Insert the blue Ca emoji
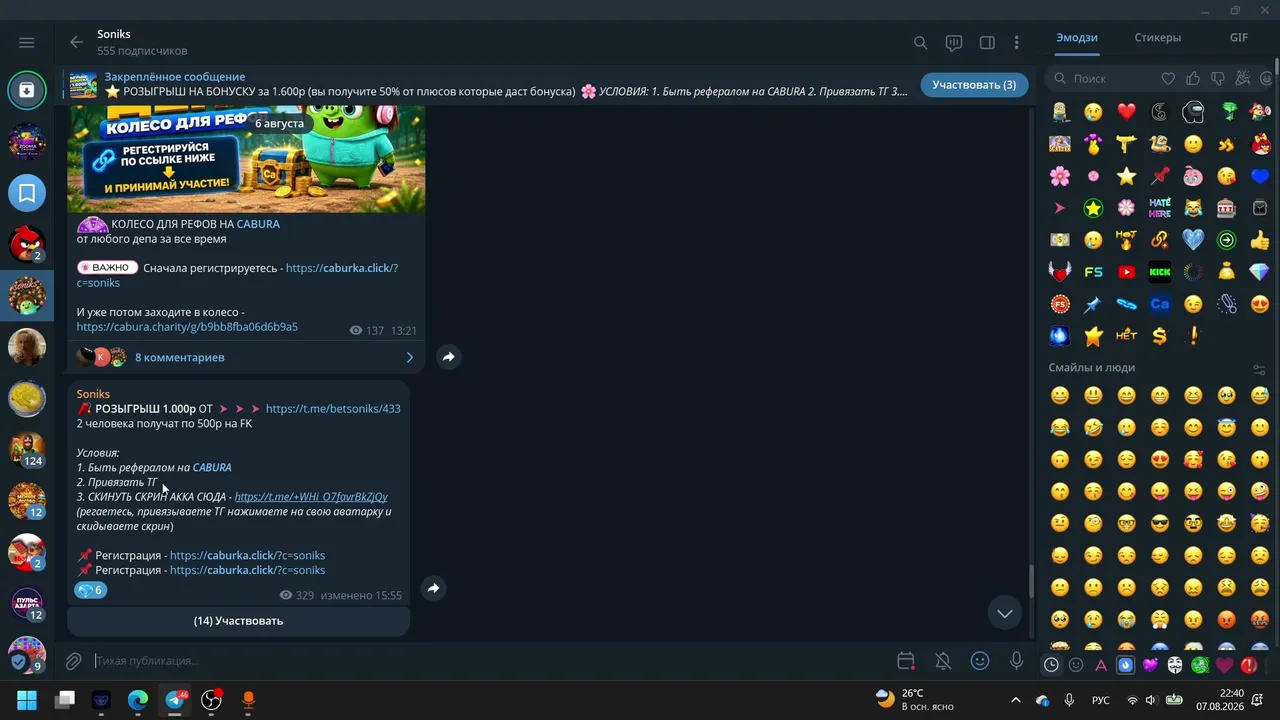Image resolution: width=1280 pixels, height=720 pixels. [x=1160, y=304]
